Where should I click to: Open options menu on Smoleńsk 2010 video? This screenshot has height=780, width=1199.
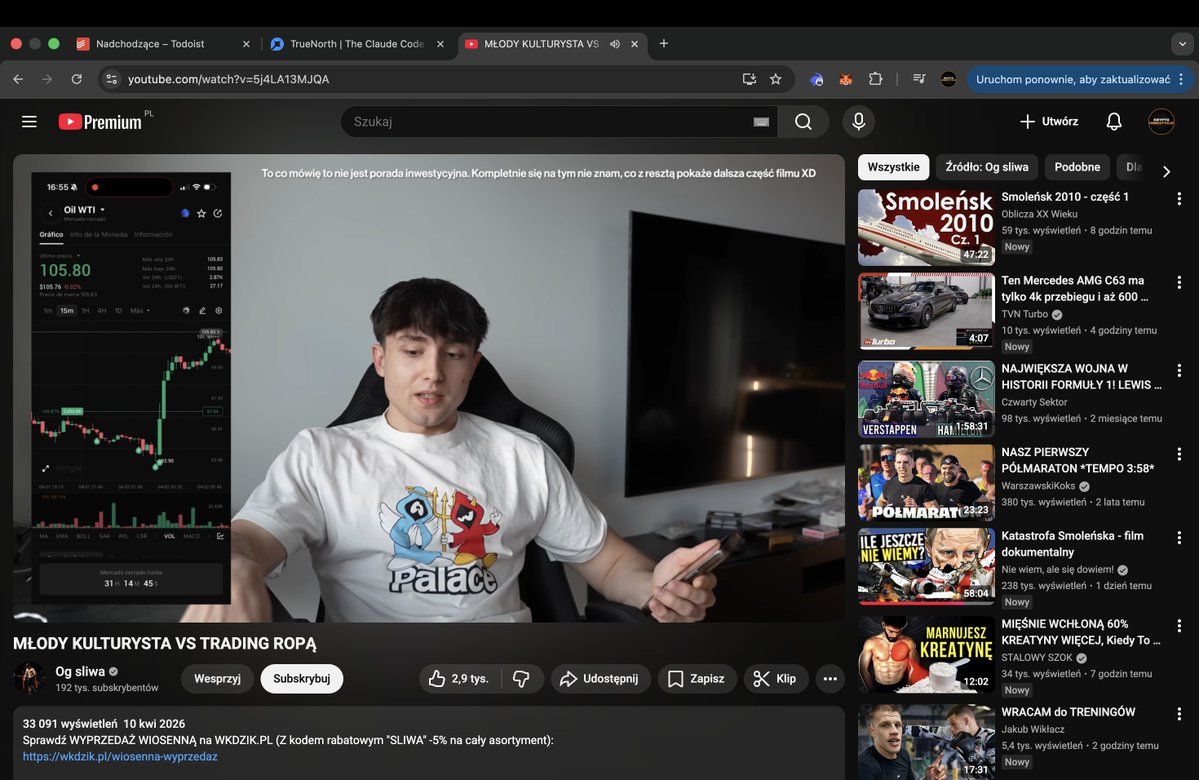[1179, 200]
